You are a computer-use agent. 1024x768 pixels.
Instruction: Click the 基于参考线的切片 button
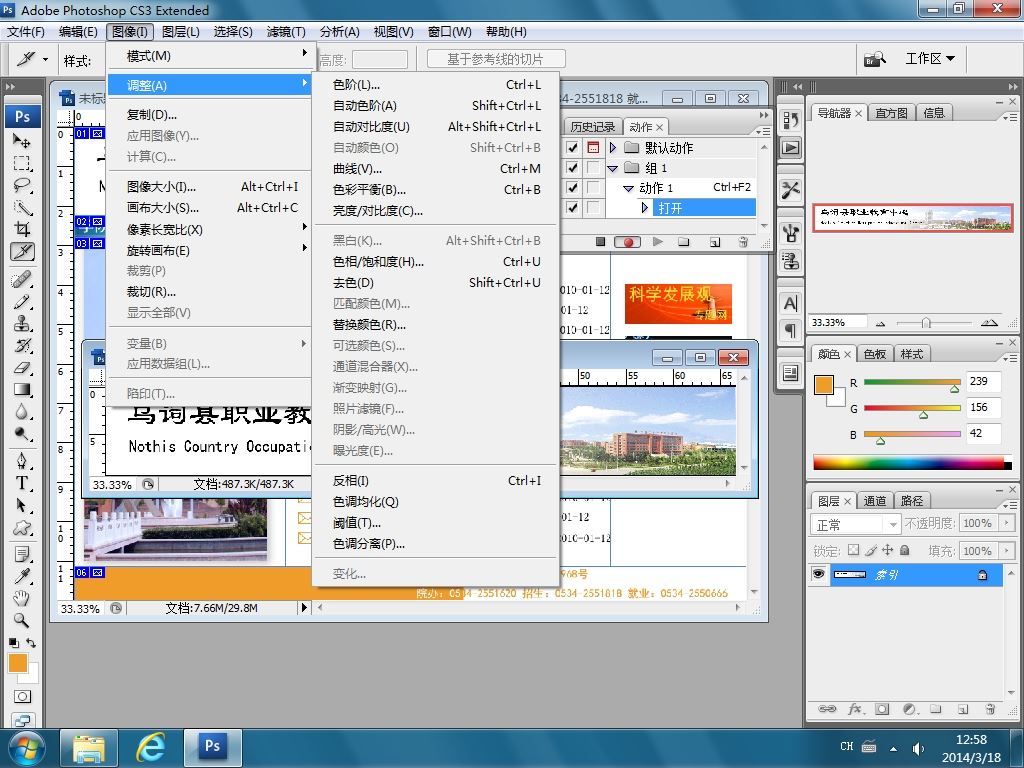[x=496, y=59]
